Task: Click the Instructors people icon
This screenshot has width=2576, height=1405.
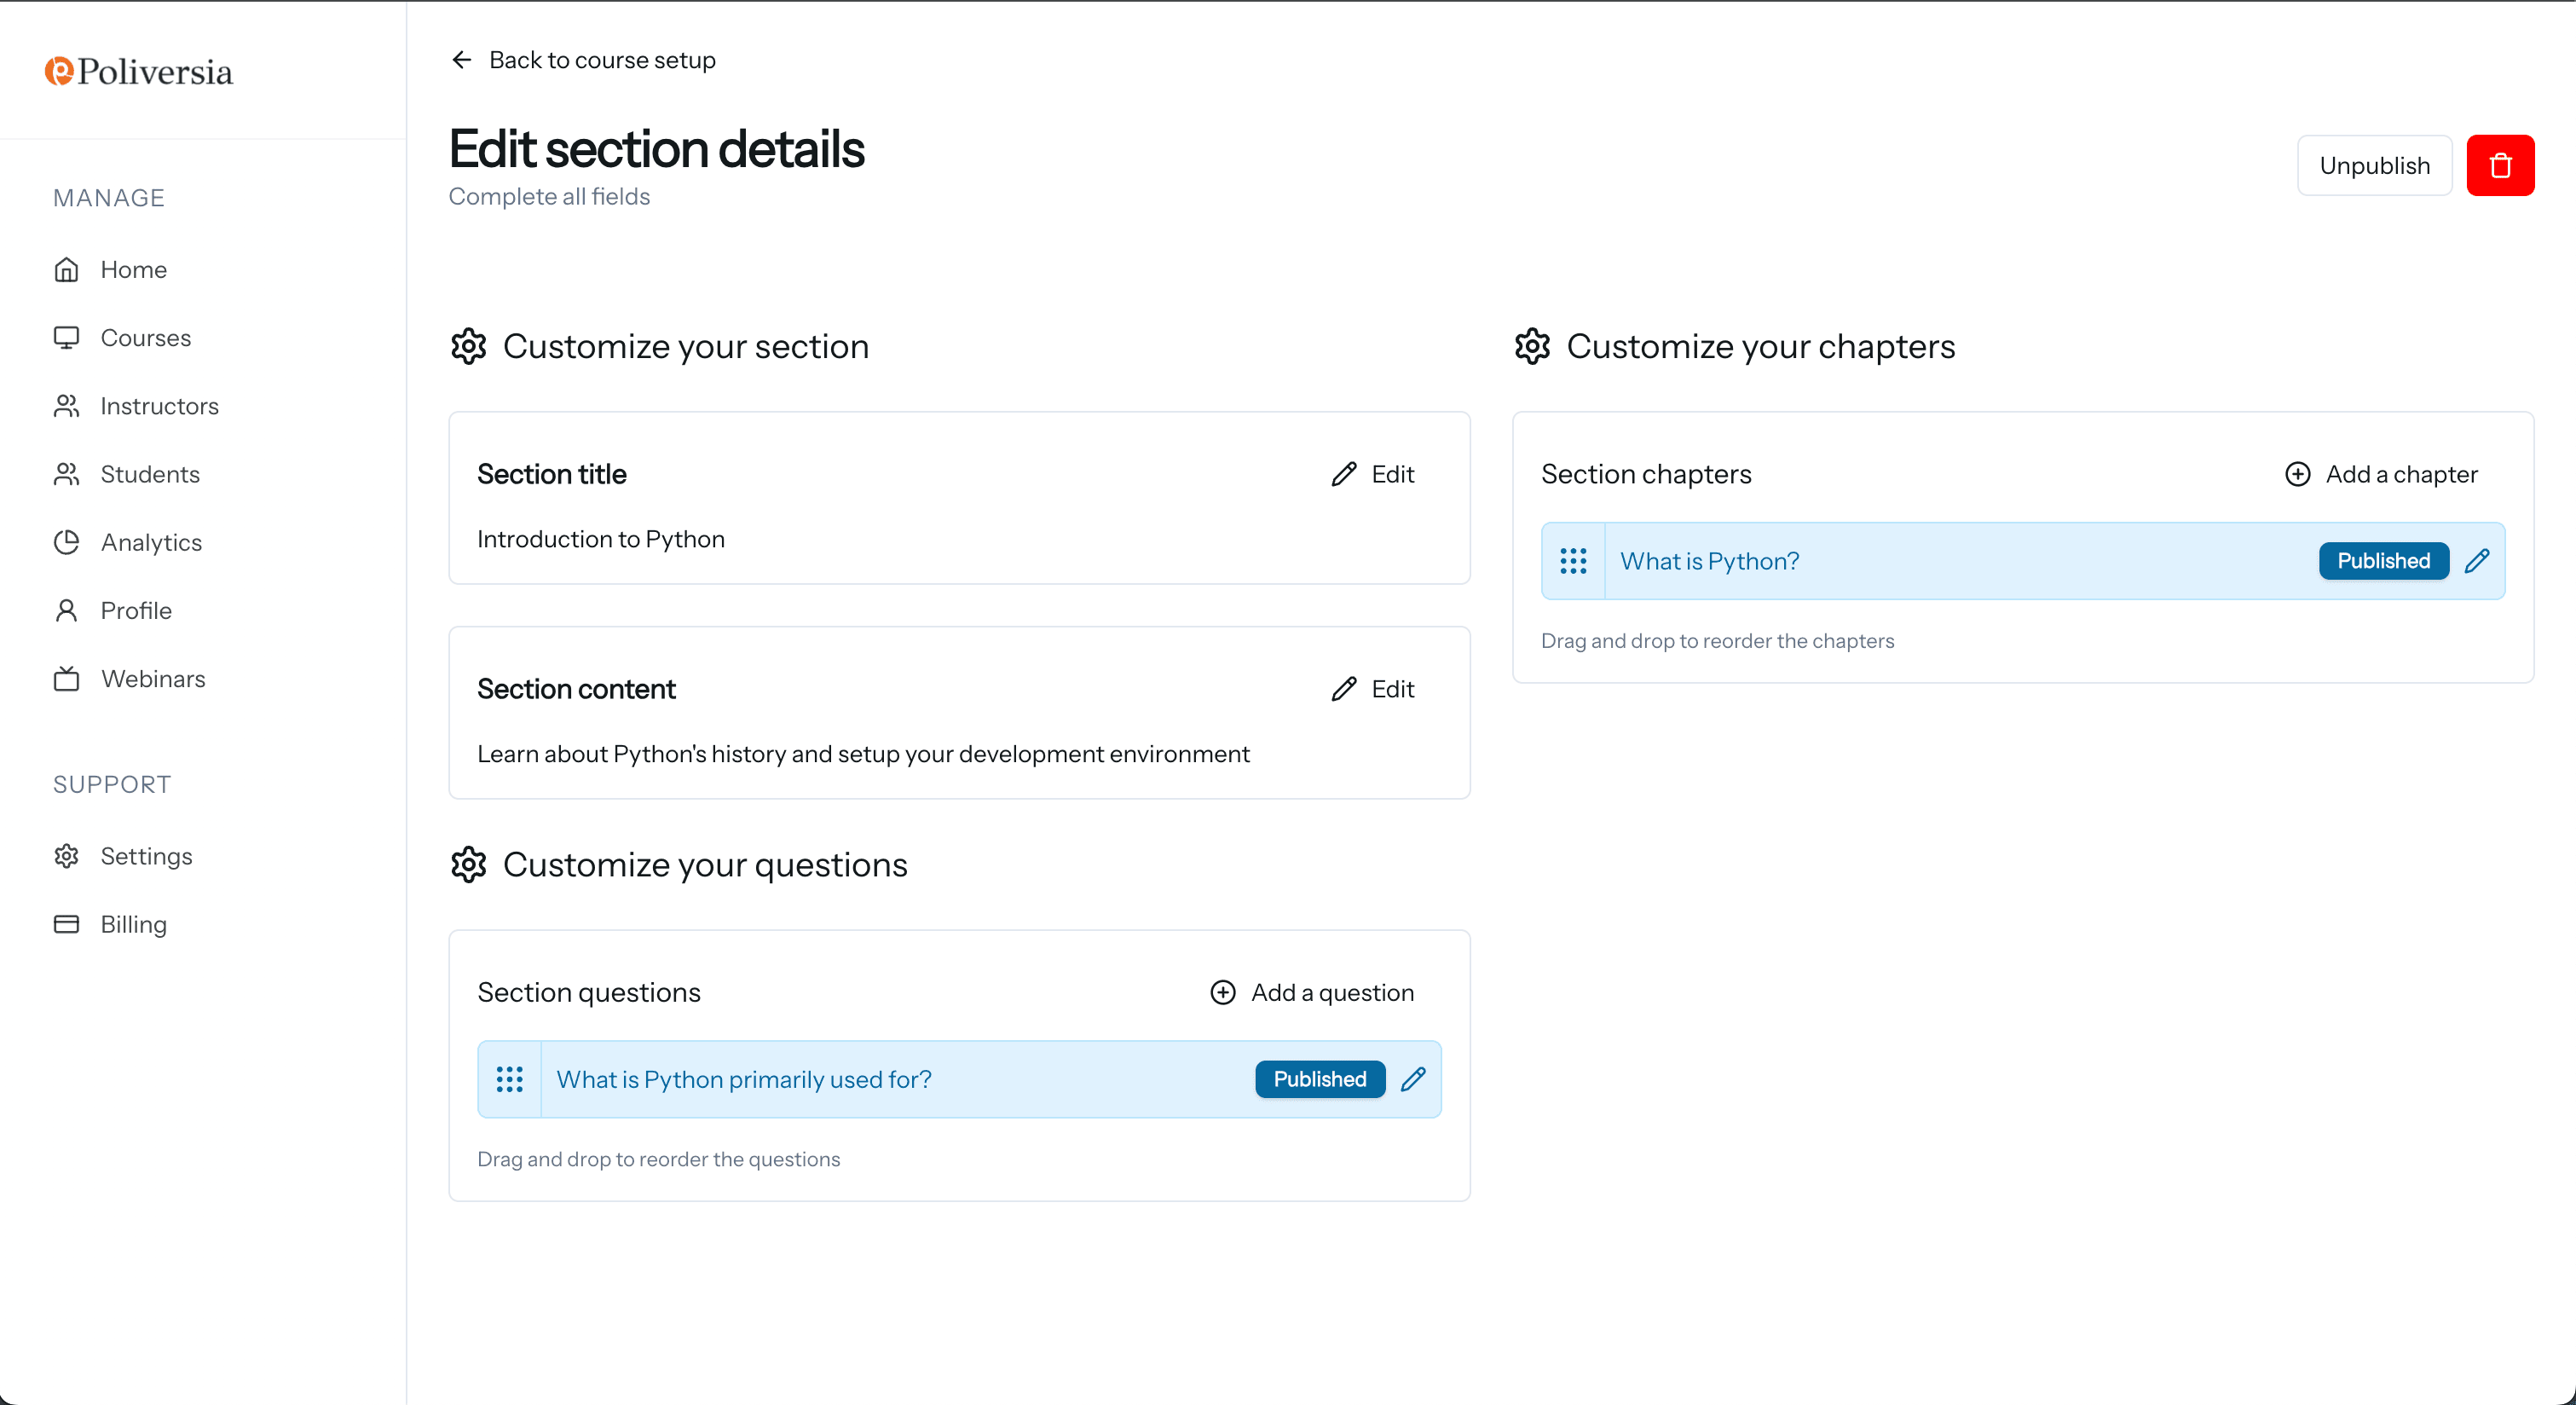Action: 66,405
